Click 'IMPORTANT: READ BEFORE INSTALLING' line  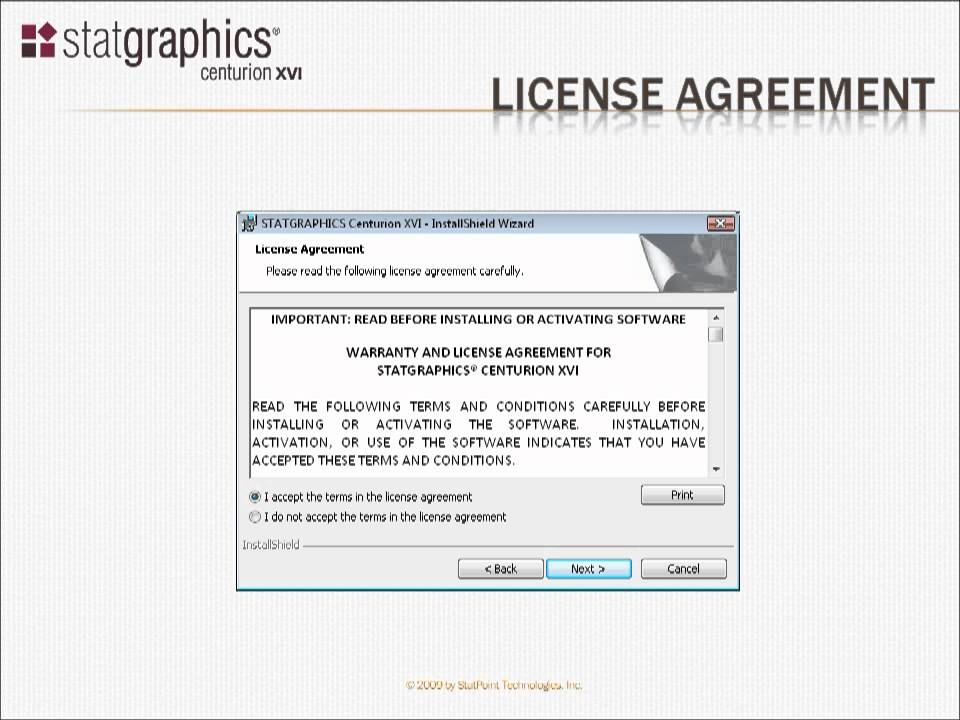pos(478,320)
